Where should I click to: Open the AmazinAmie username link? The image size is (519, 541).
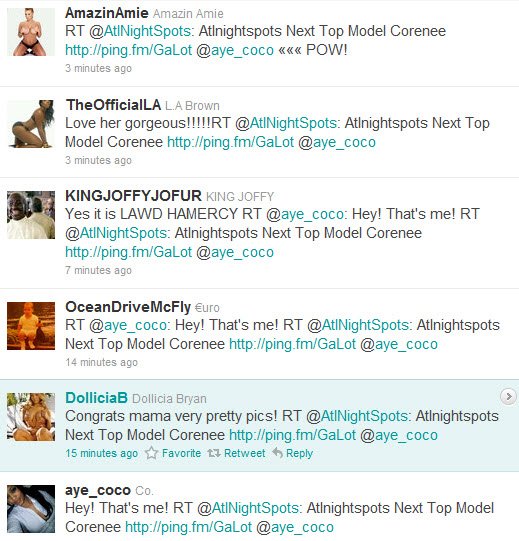(107, 13)
